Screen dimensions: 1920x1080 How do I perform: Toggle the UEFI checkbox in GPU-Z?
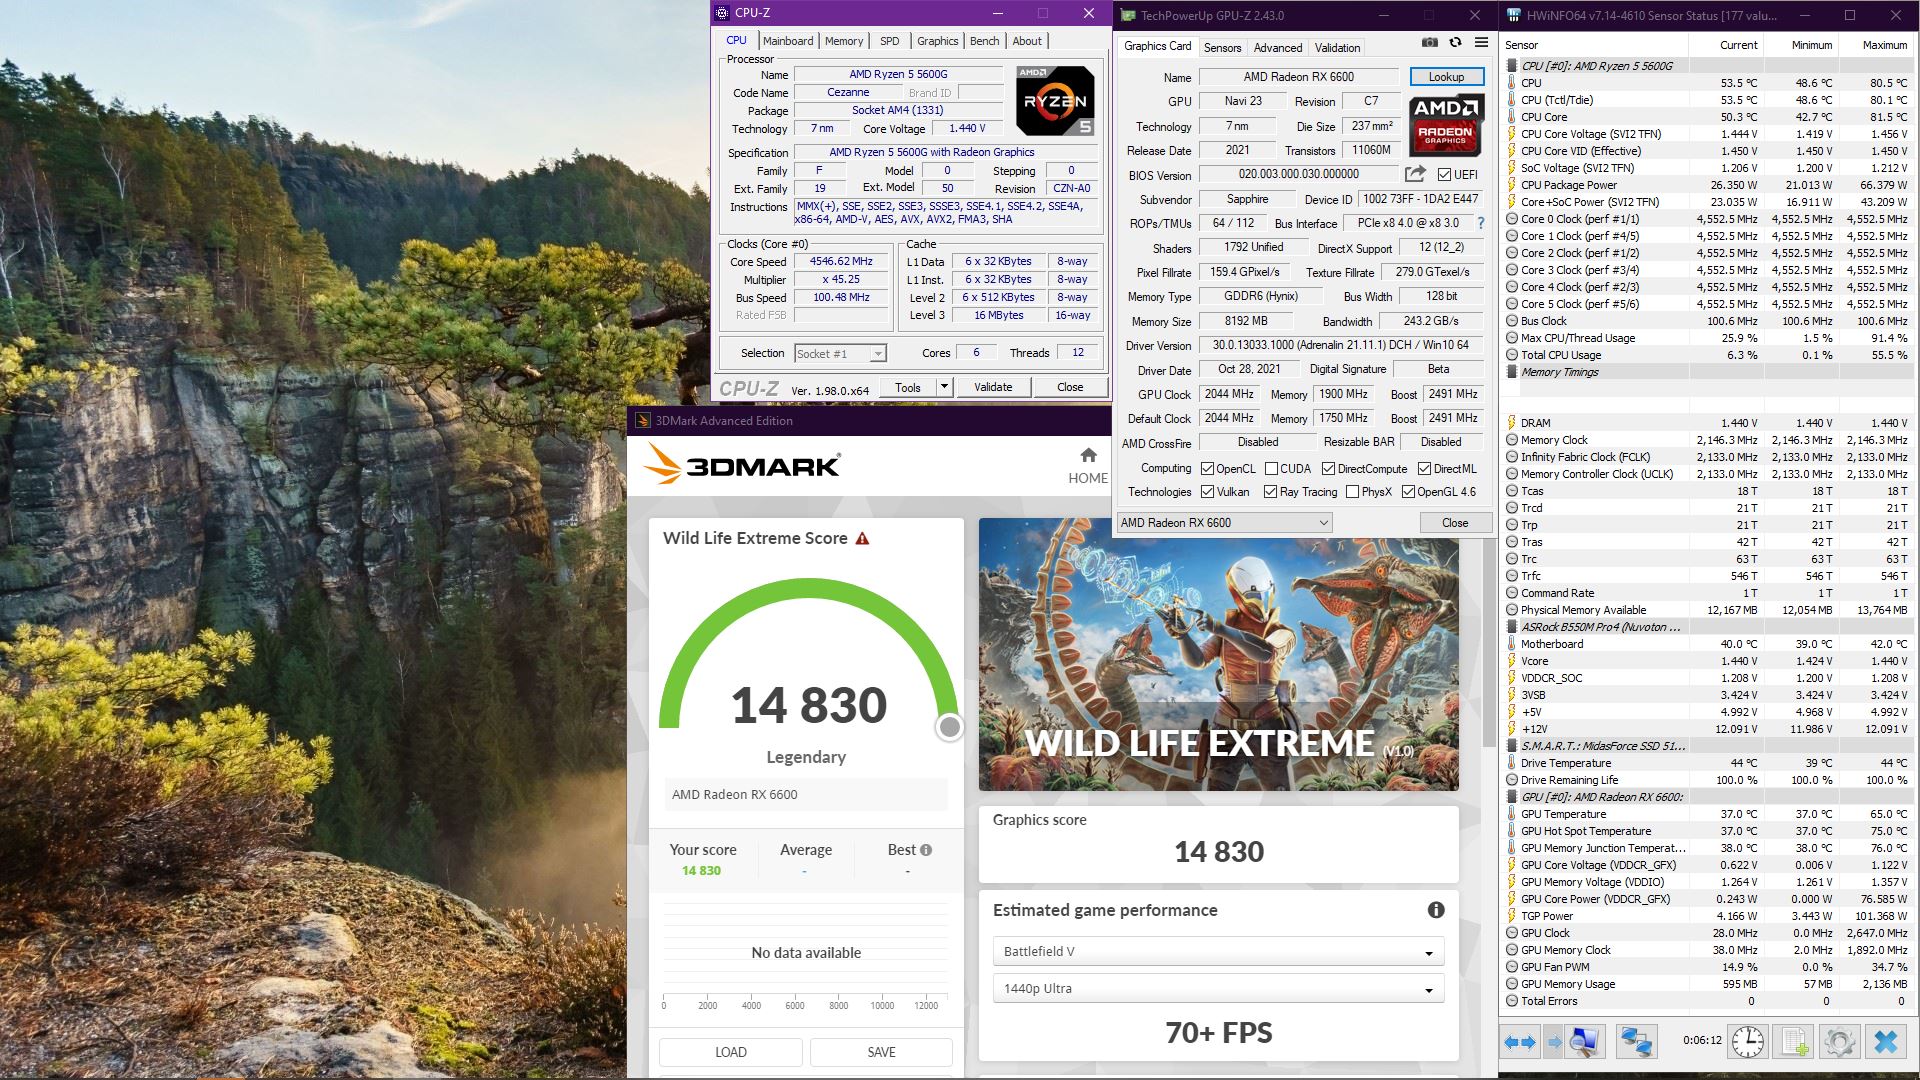click(x=1444, y=175)
